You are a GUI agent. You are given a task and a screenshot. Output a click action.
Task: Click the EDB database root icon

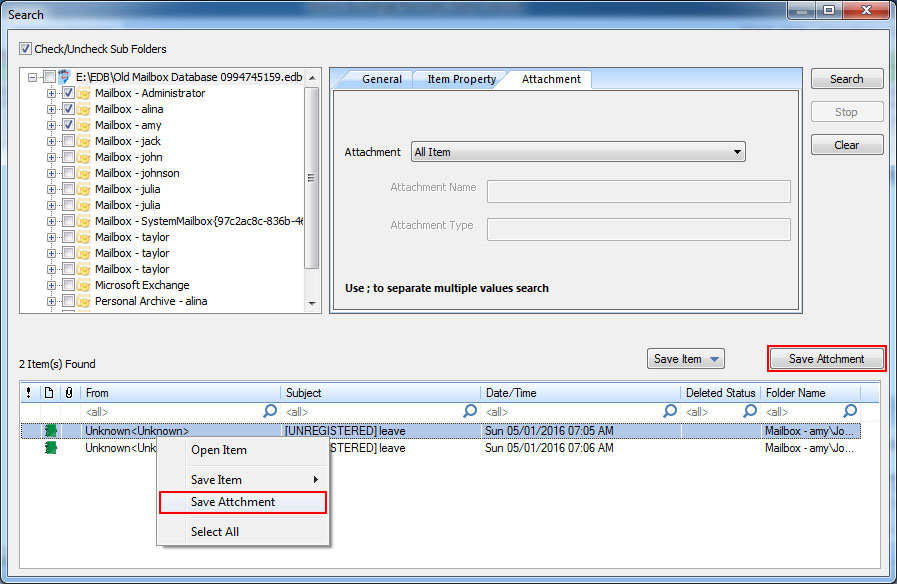pyautogui.click(x=65, y=77)
